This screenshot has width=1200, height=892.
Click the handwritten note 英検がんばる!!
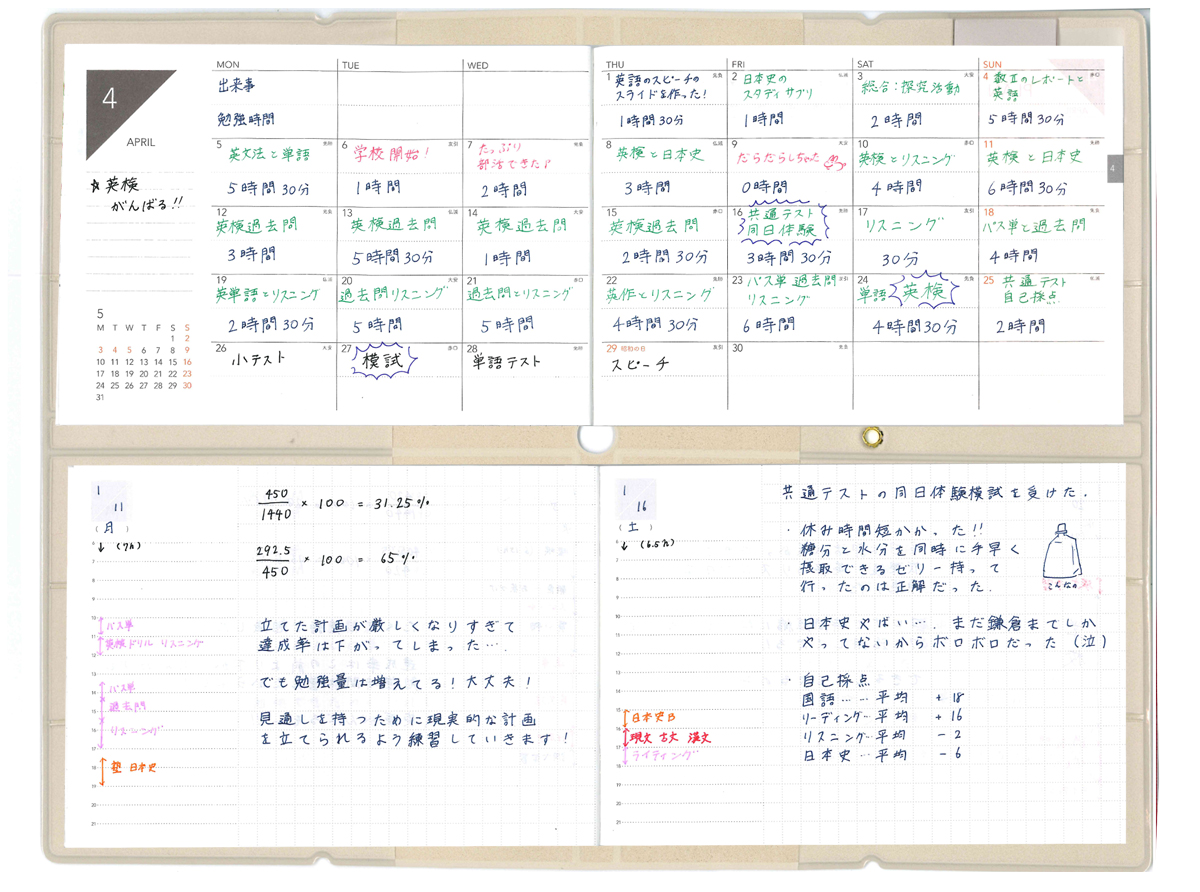(x=137, y=195)
